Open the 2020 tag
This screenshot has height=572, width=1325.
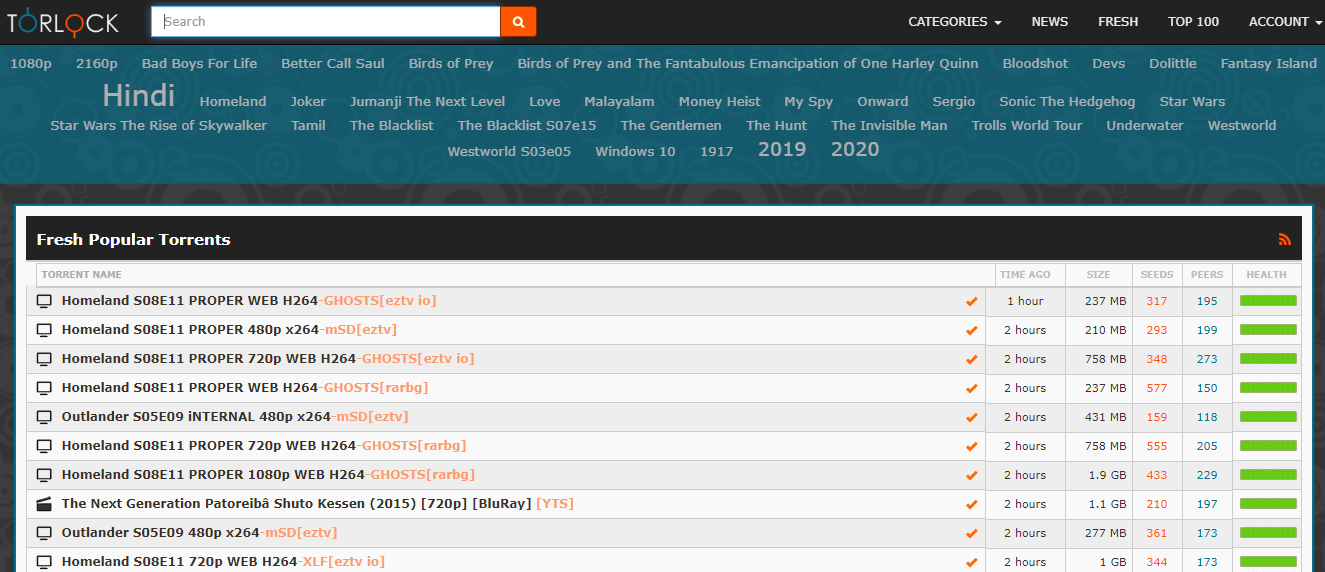coord(855,149)
